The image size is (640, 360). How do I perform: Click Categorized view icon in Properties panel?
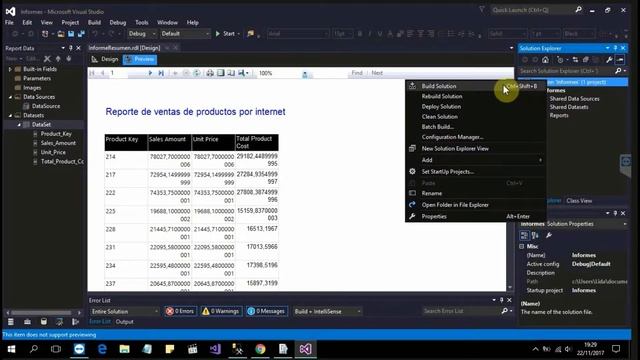(x=524, y=235)
